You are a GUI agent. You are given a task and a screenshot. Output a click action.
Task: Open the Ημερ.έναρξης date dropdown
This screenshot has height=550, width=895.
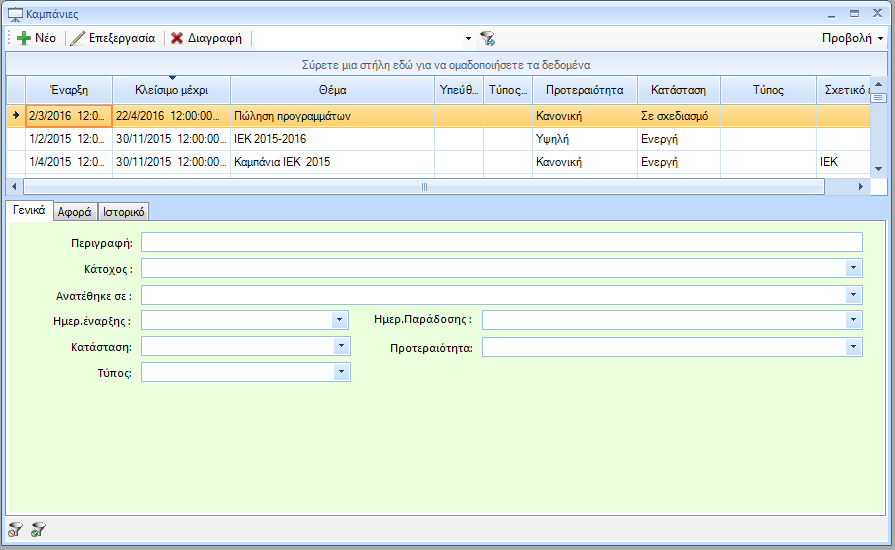(x=340, y=320)
